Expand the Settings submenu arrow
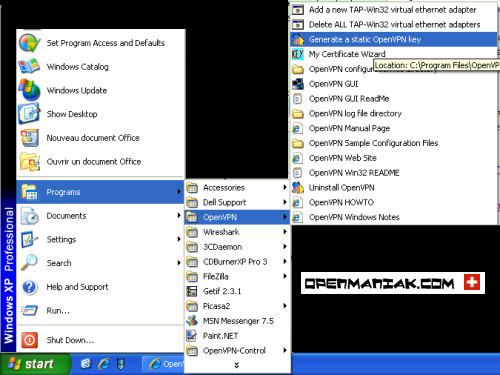The image size is (500, 375). (x=179, y=239)
